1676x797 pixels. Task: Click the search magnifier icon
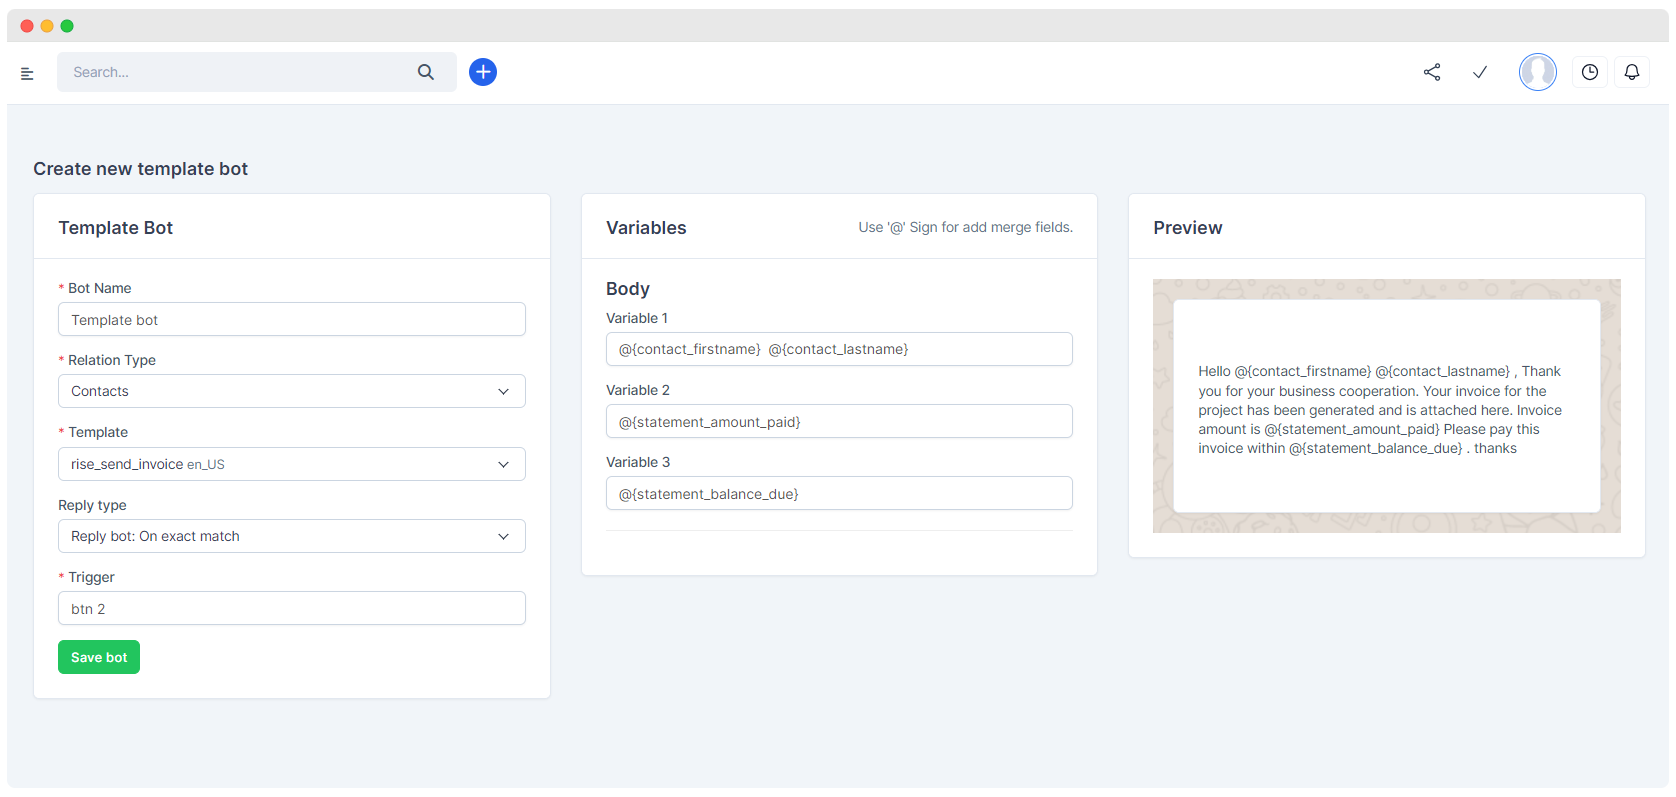coord(426,72)
